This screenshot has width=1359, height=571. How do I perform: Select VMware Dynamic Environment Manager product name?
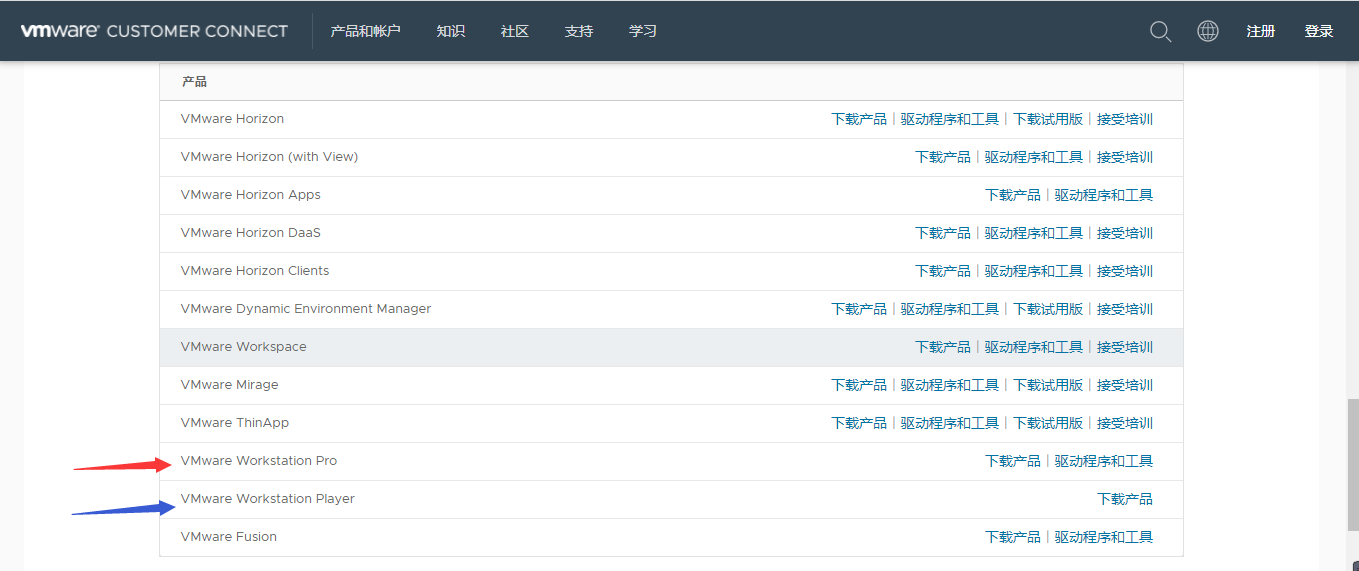coord(306,309)
